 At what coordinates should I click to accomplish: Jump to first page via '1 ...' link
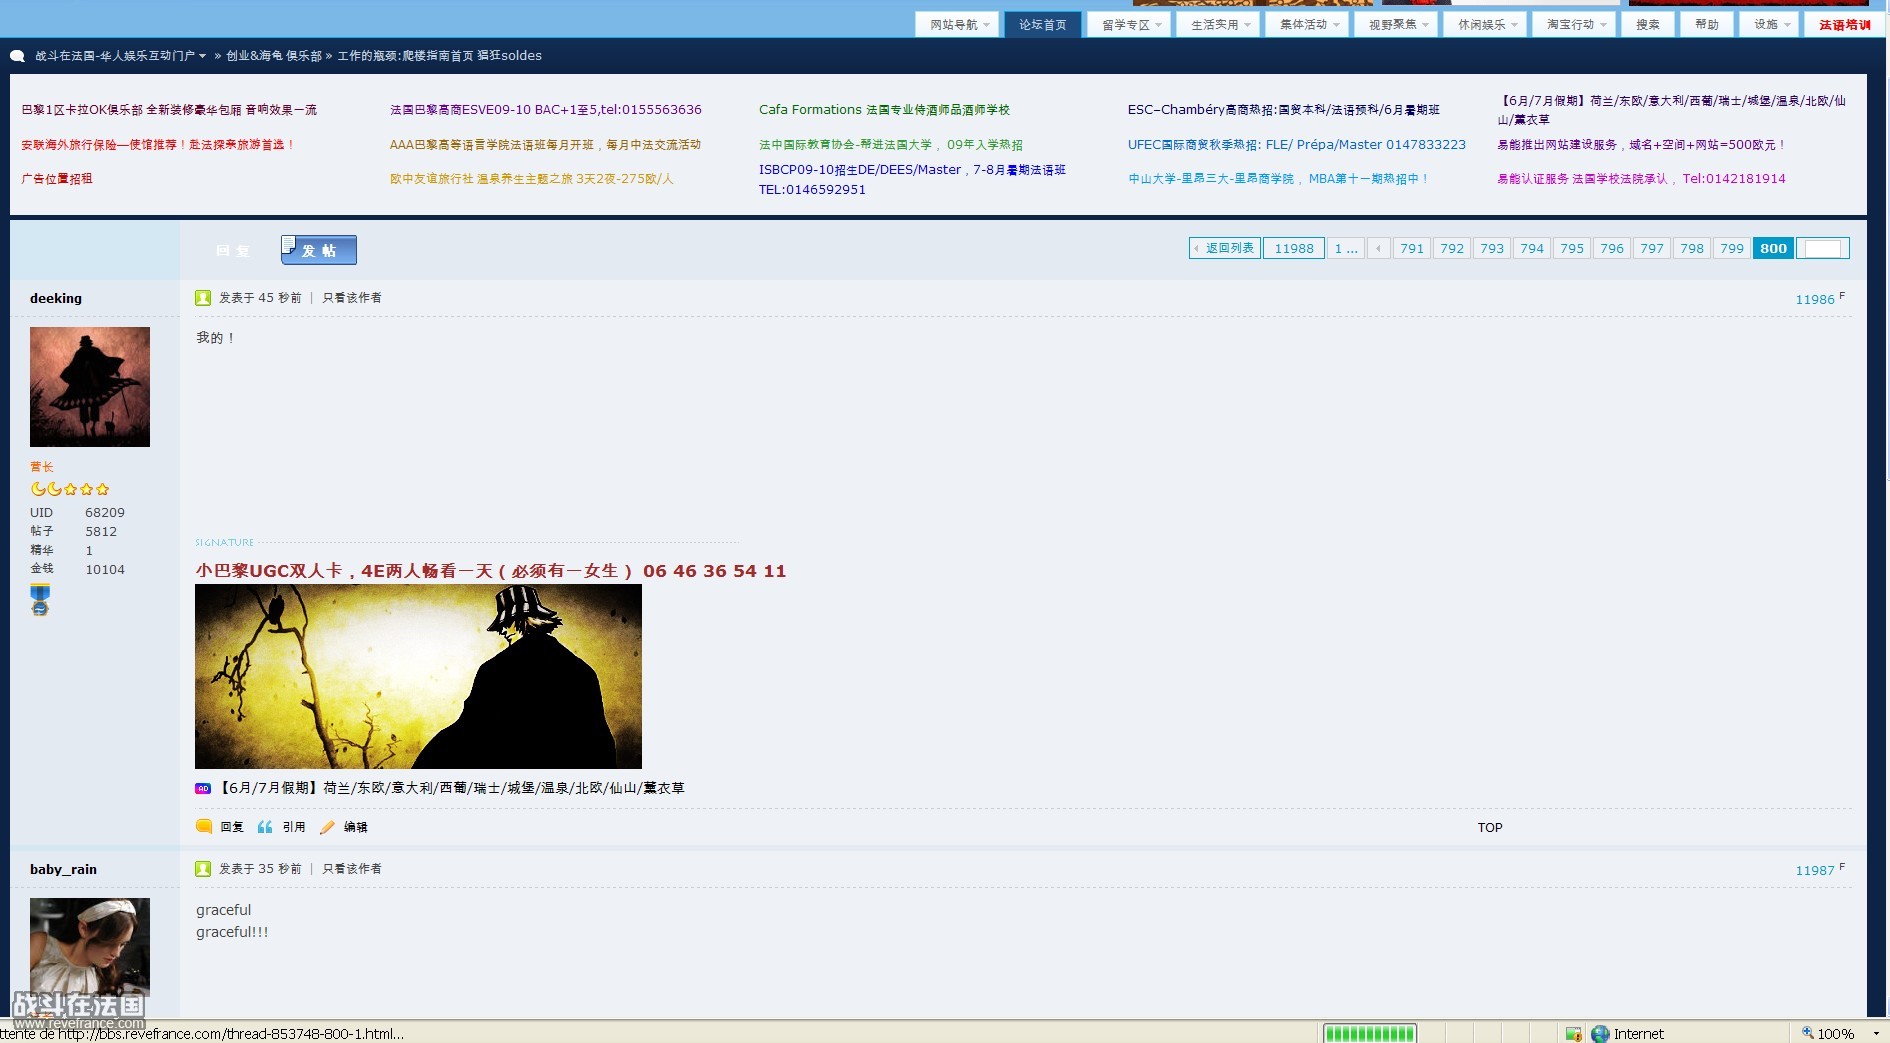pyautogui.click(x=1346, y=248)
